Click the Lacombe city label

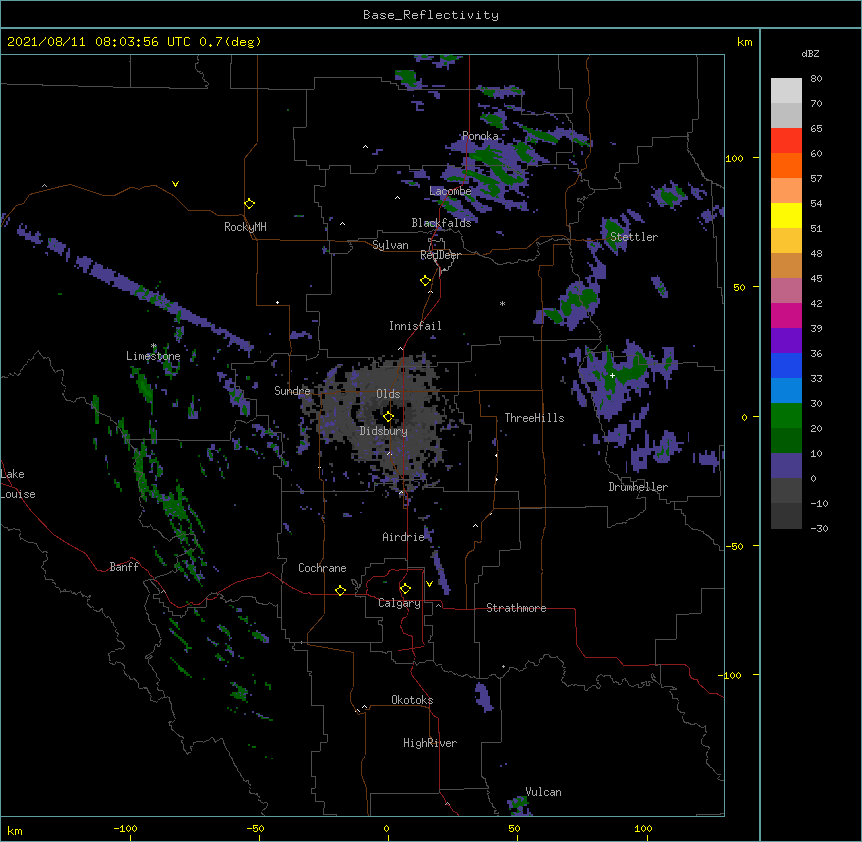(450, 191)
